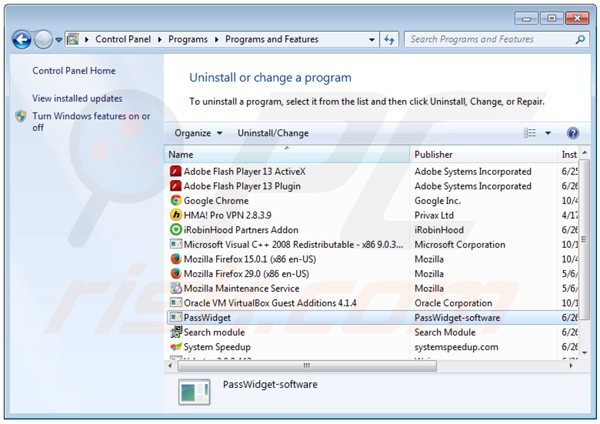Sort by the Name column header

pyautogui.click(x=288, y=155)
